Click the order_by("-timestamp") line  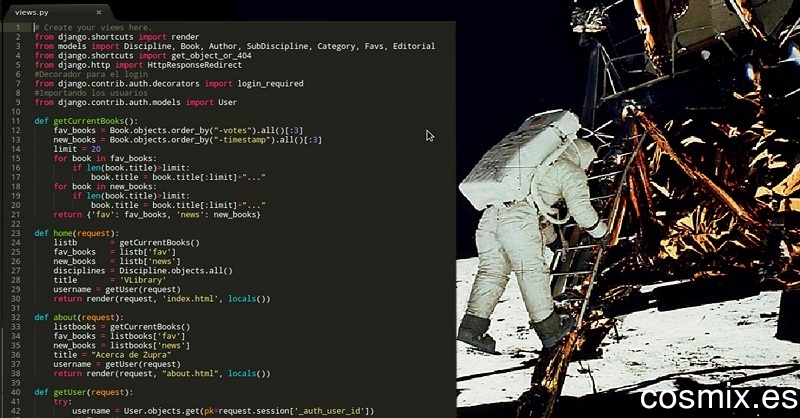188,140
